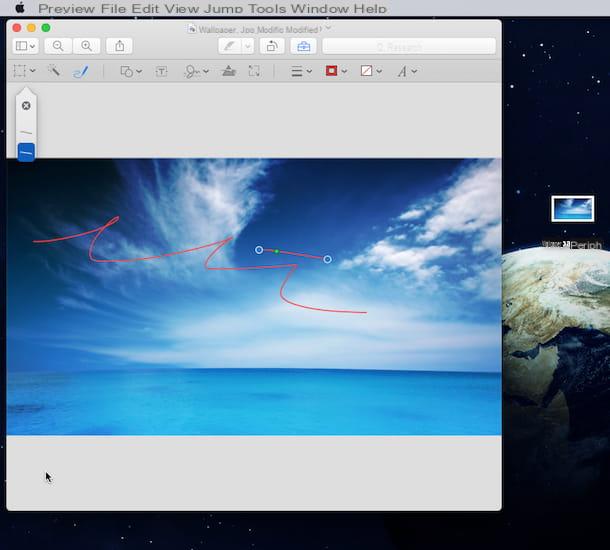The height and width of the screenshot is (550, 610).
Task: Open the red Border Color swatch
Action: tap(331, 71)
